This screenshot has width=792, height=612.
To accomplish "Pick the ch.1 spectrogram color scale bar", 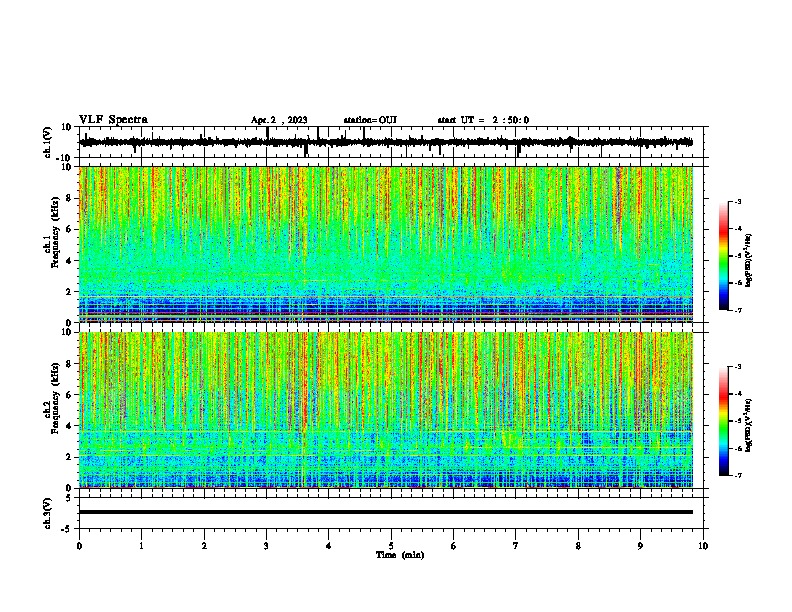I will (723, 256).
